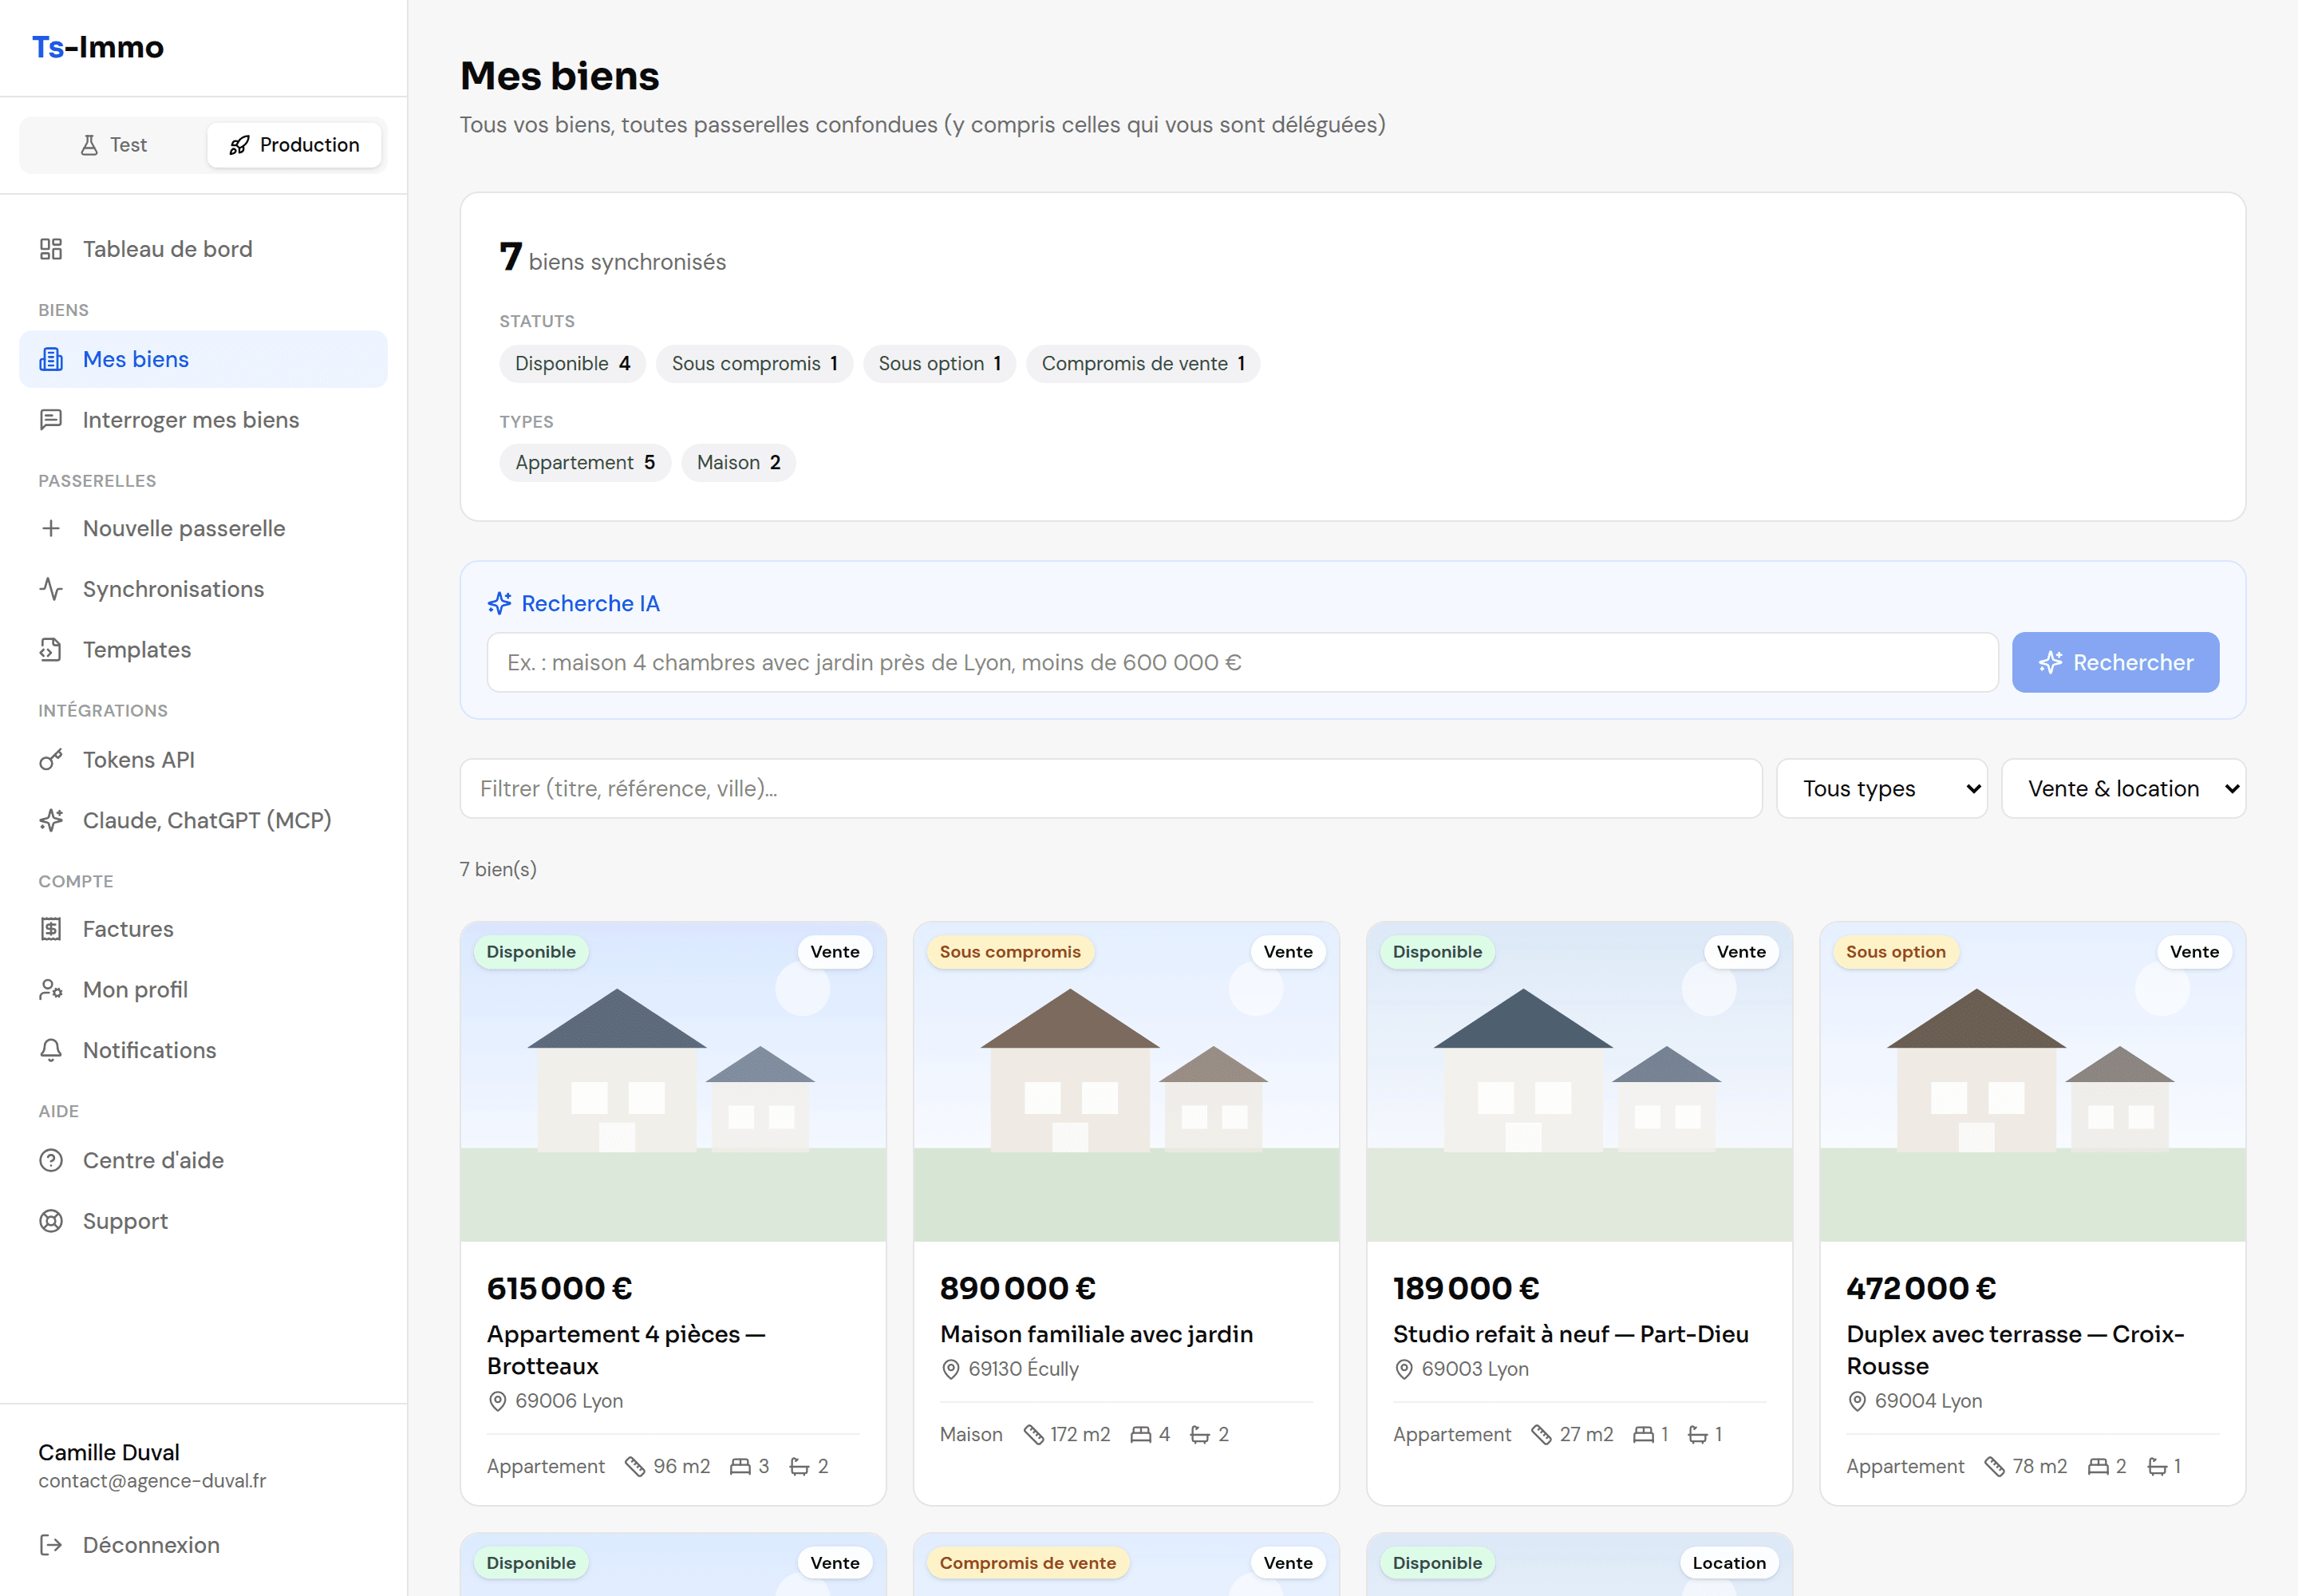Viewport: 2298px width, 1596px height.
Task: Click the Mon profil user icon
Action: click(51, 990)
